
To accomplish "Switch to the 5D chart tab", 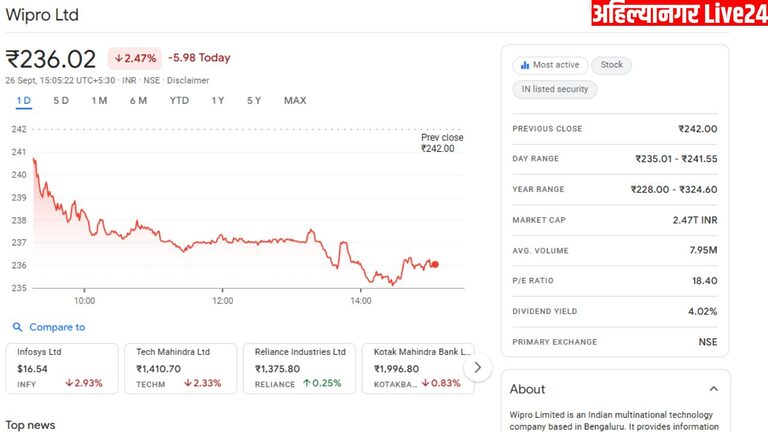I will 61,100.
